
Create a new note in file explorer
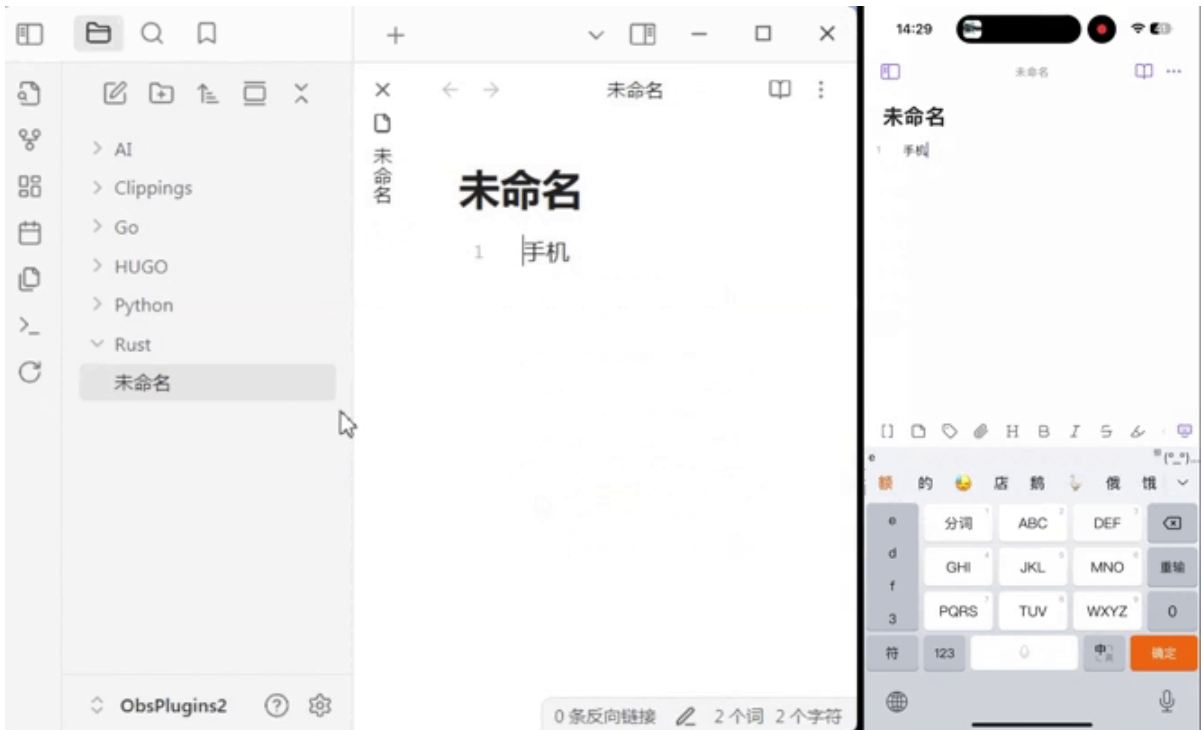pos(115,94)
